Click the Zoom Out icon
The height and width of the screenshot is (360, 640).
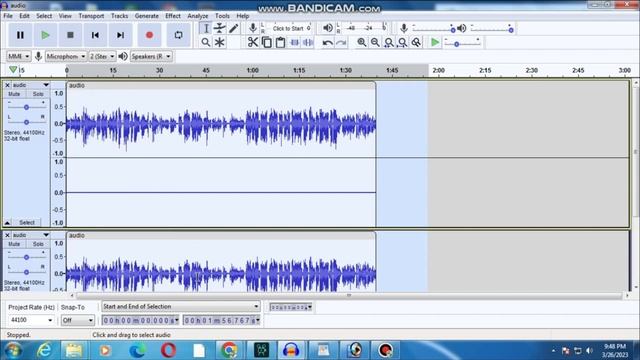pyautogui.click(x=375, y=42)
